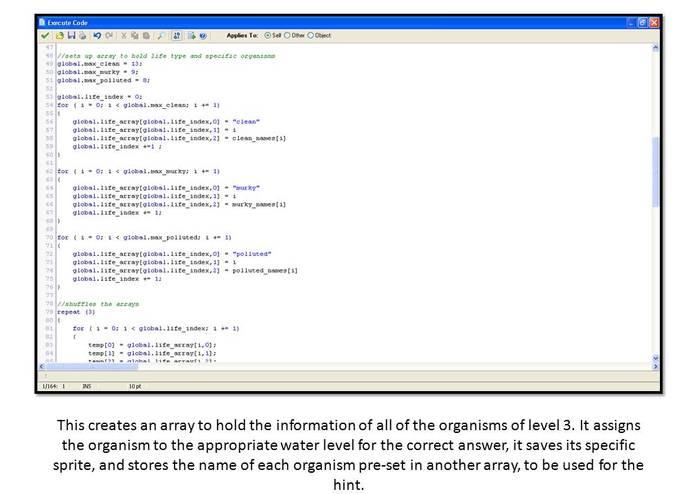Click 'clean_names[i]' in the code
The width and height of the screenshot is (695, 494).
click(x=259, y=138)
